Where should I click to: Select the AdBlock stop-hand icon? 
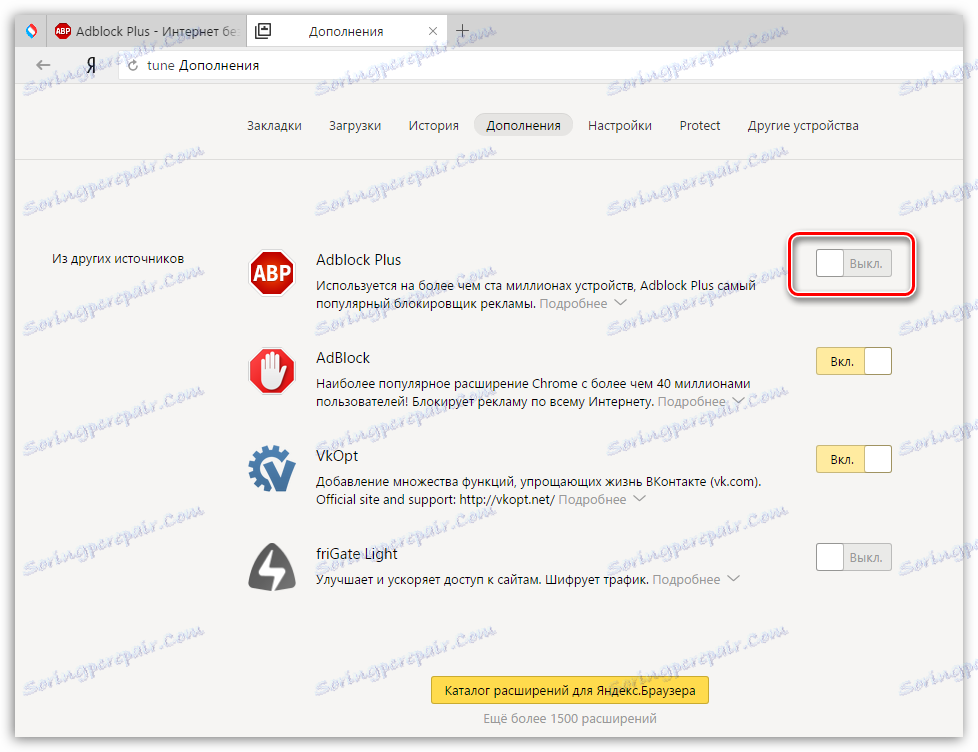pos(271,370)
